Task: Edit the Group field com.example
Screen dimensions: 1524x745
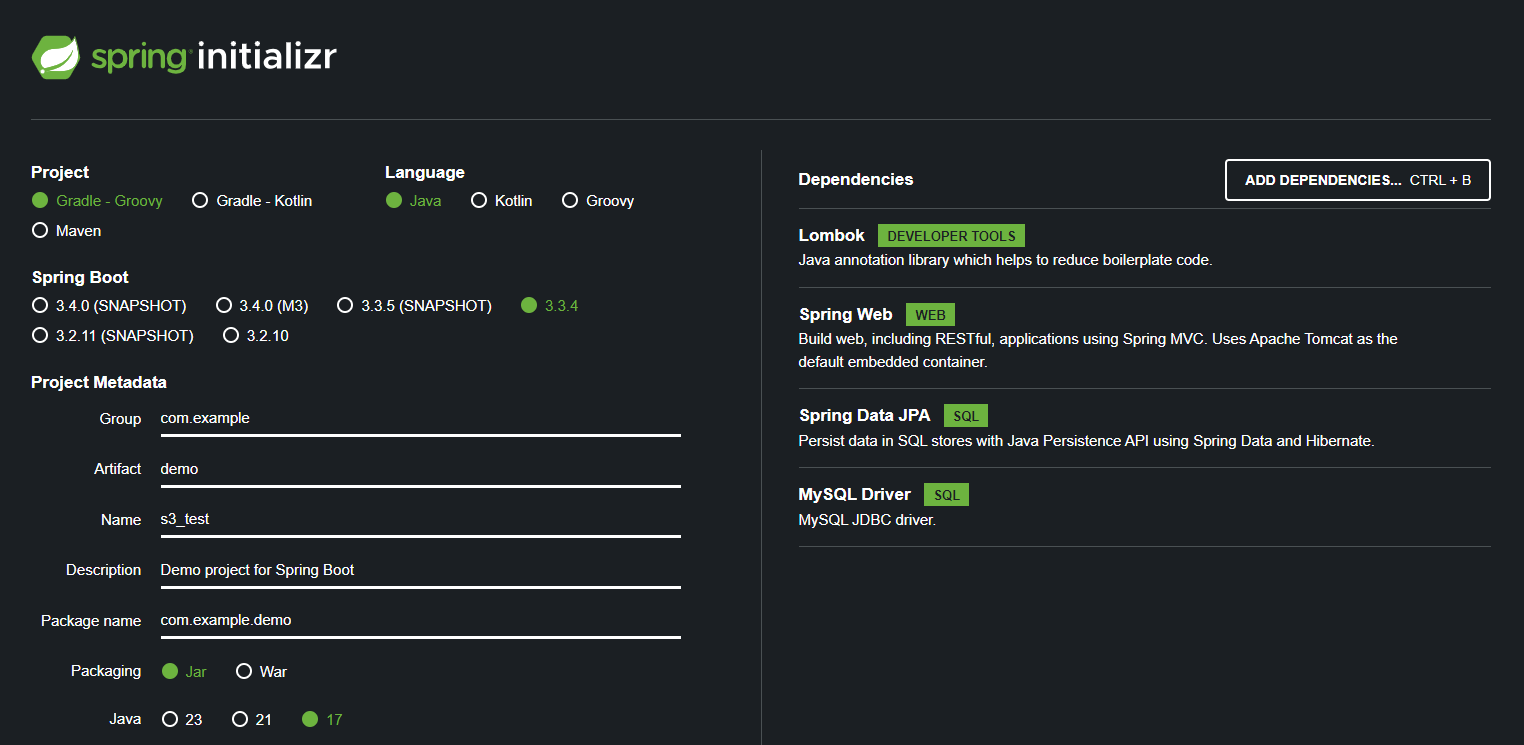Action: pyautogui.click(x=420, y=419)
